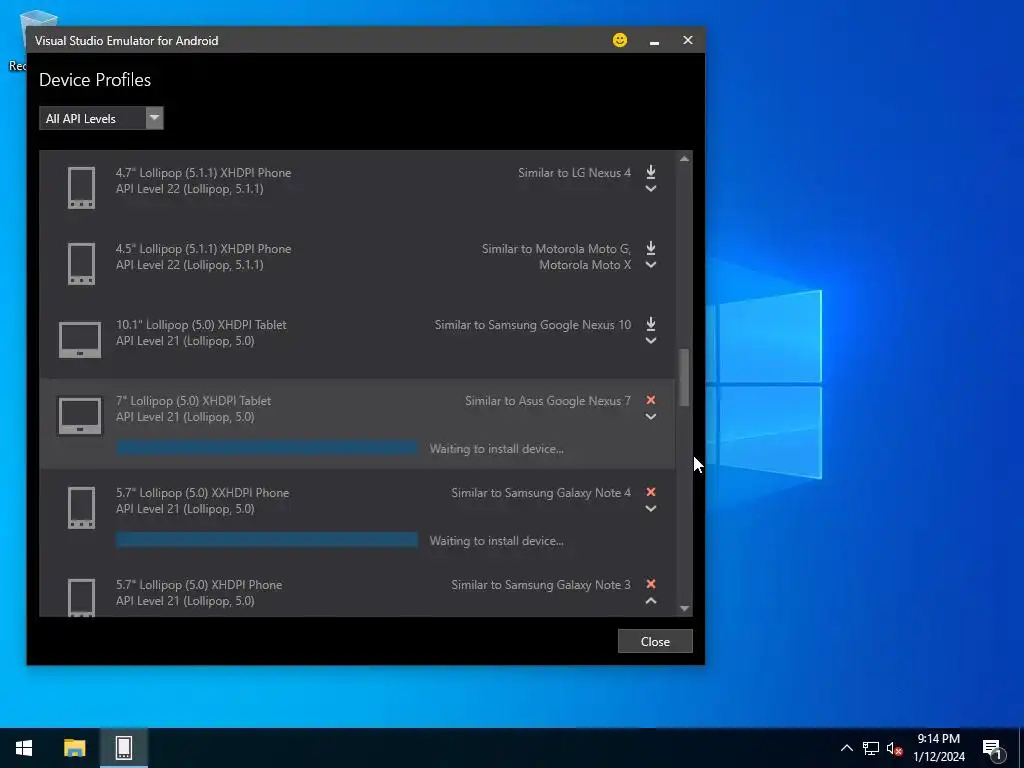Select the 4.7" Lollipop (5.1.1) phone icon
1024x768 pixels.
click(x=82, y=188)
